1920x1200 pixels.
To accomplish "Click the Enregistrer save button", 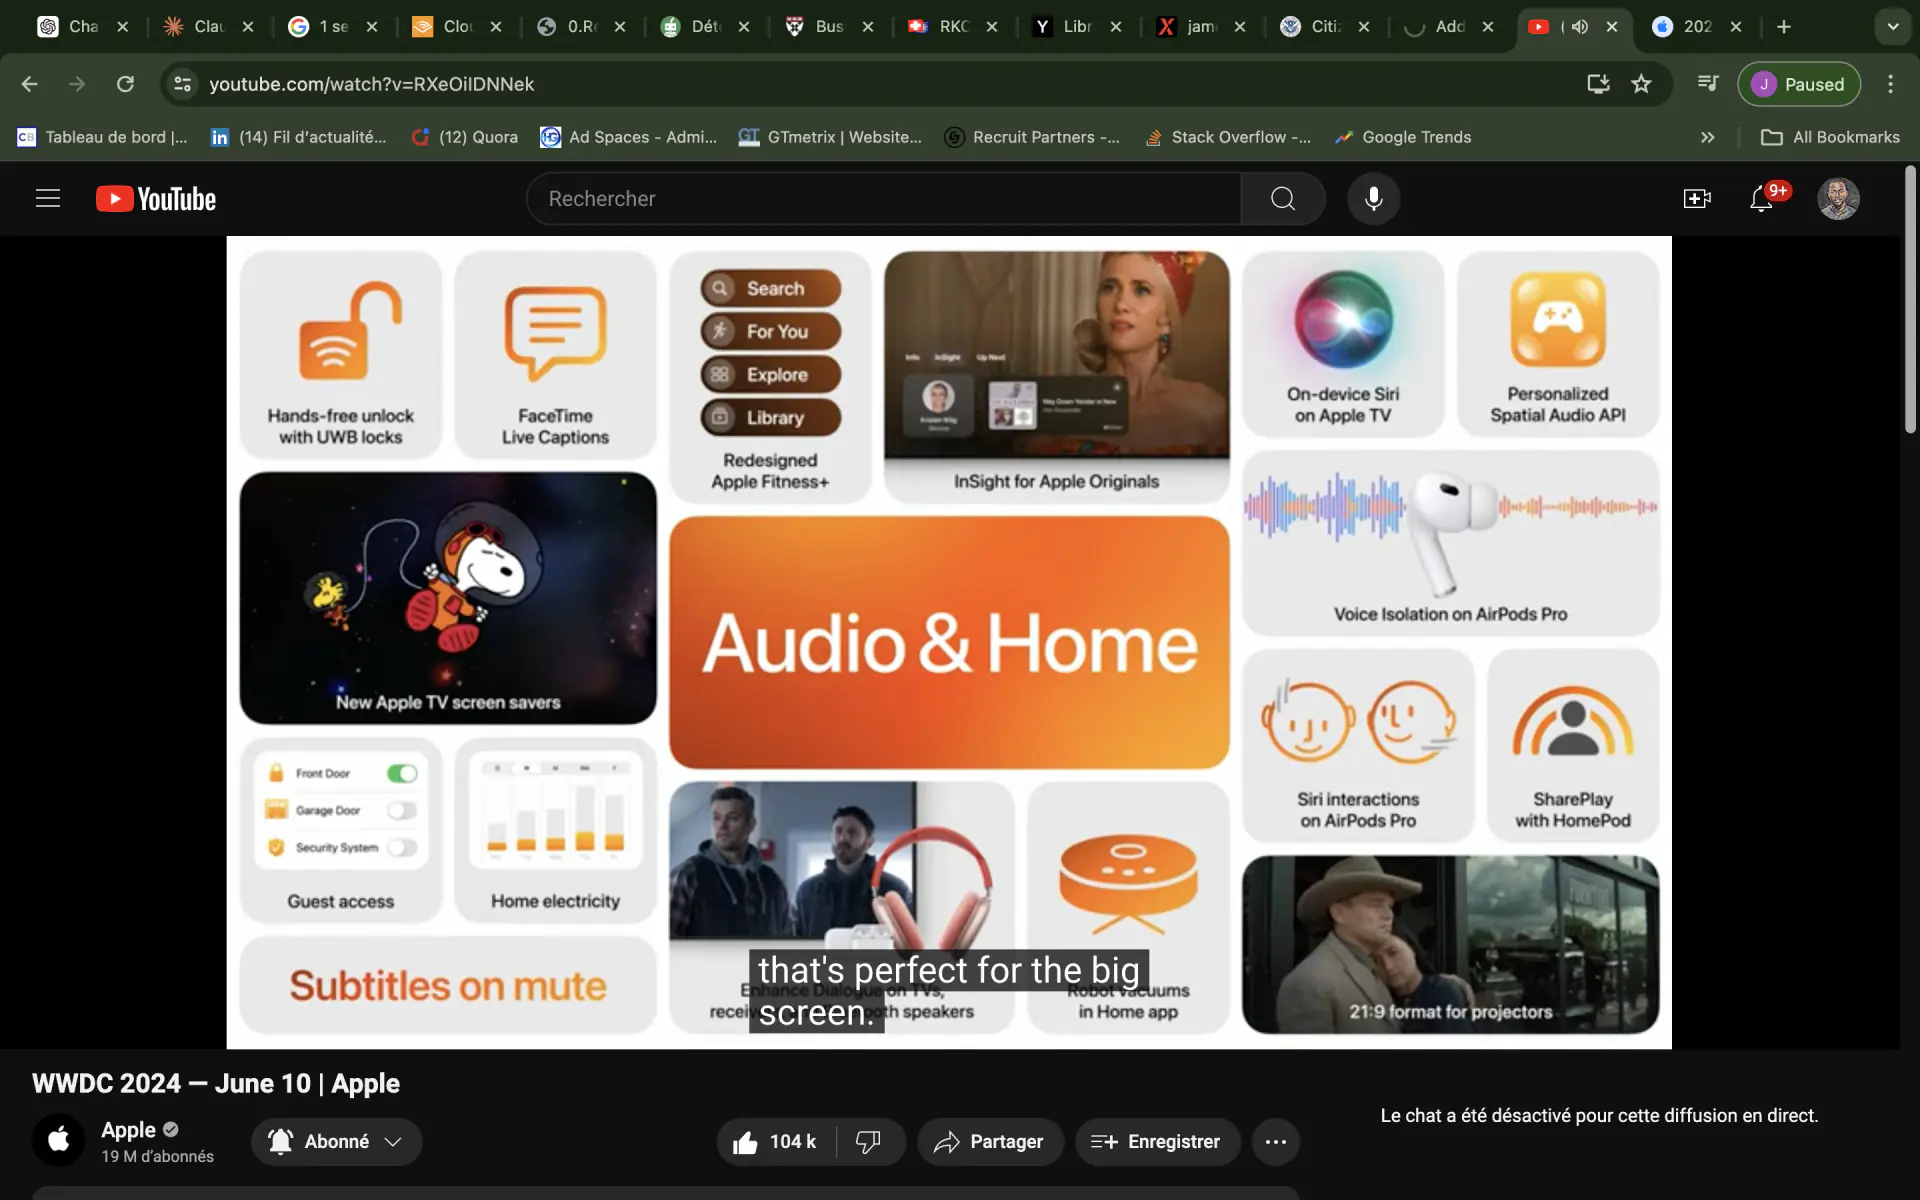I will (1157, 1142).
